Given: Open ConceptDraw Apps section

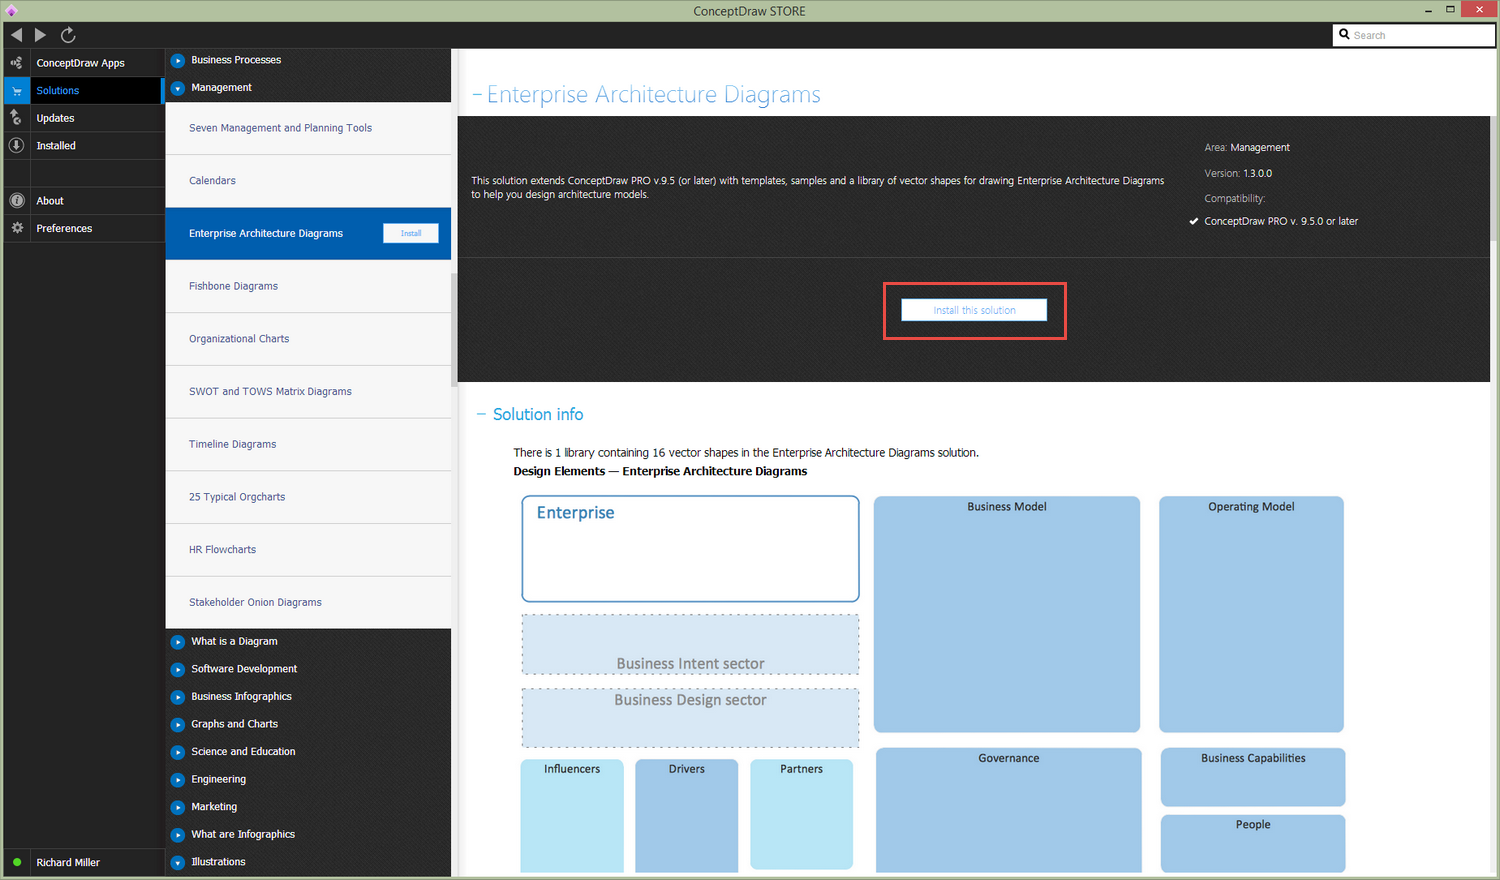Looking at the screenshot, I should 81,63.
